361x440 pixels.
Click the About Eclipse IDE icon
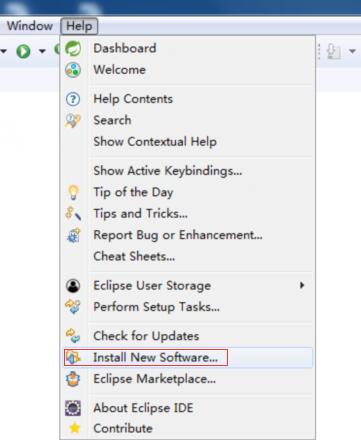click(73, 408)
